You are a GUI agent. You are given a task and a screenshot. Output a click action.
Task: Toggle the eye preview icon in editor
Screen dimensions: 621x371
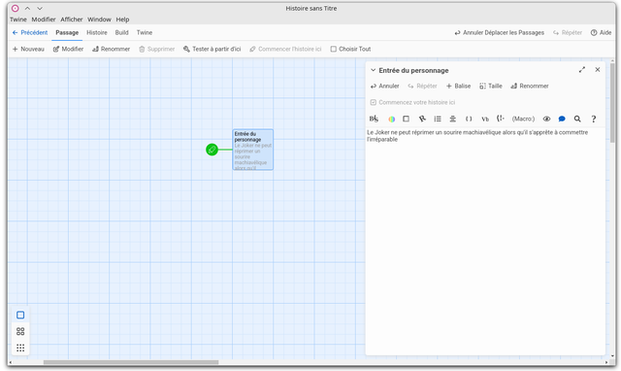[x=547, y=119]
